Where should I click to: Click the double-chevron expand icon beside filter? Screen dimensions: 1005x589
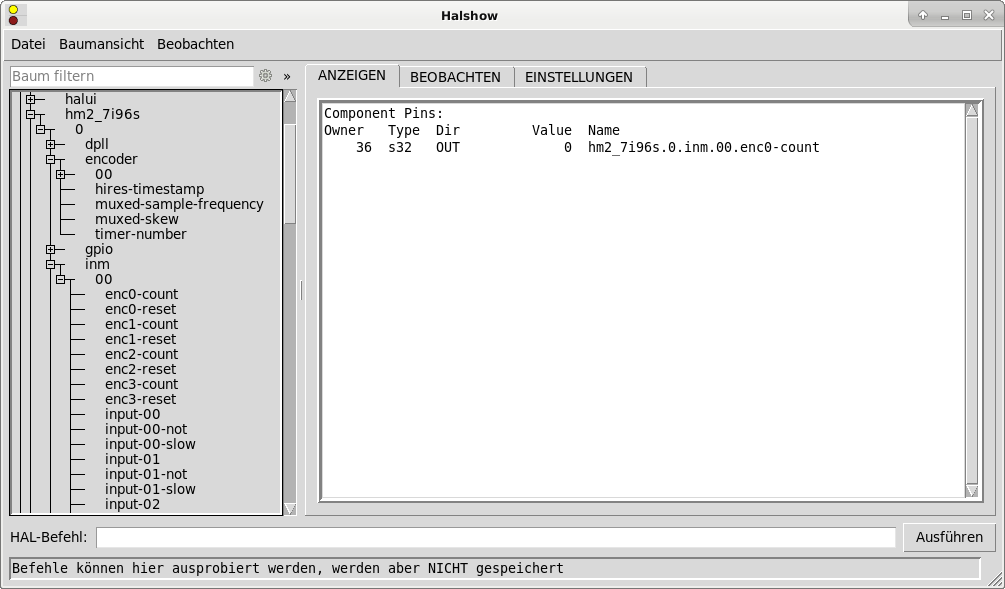point(287,76)
